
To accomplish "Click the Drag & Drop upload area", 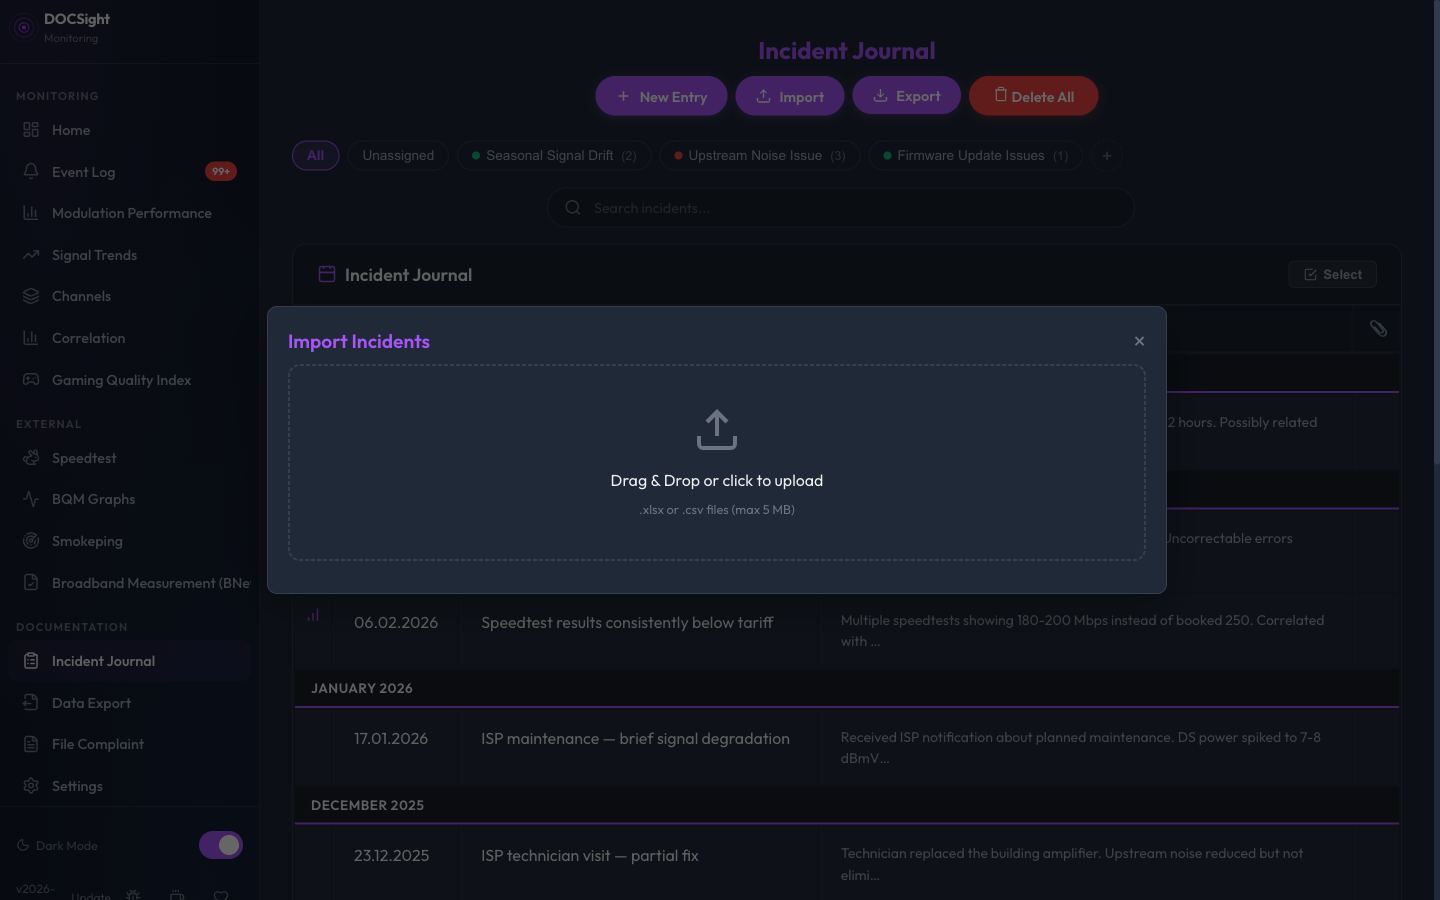I will (717, 462).
